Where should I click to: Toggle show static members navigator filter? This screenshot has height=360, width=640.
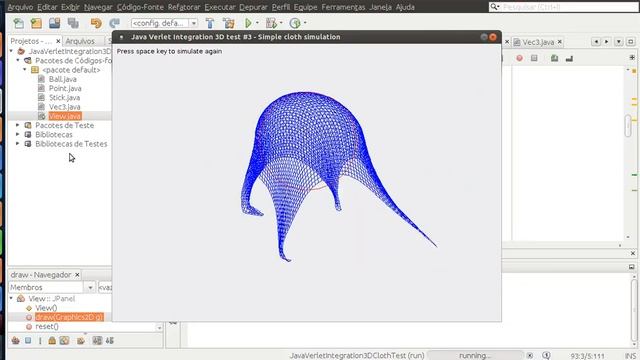pos(40,340)
